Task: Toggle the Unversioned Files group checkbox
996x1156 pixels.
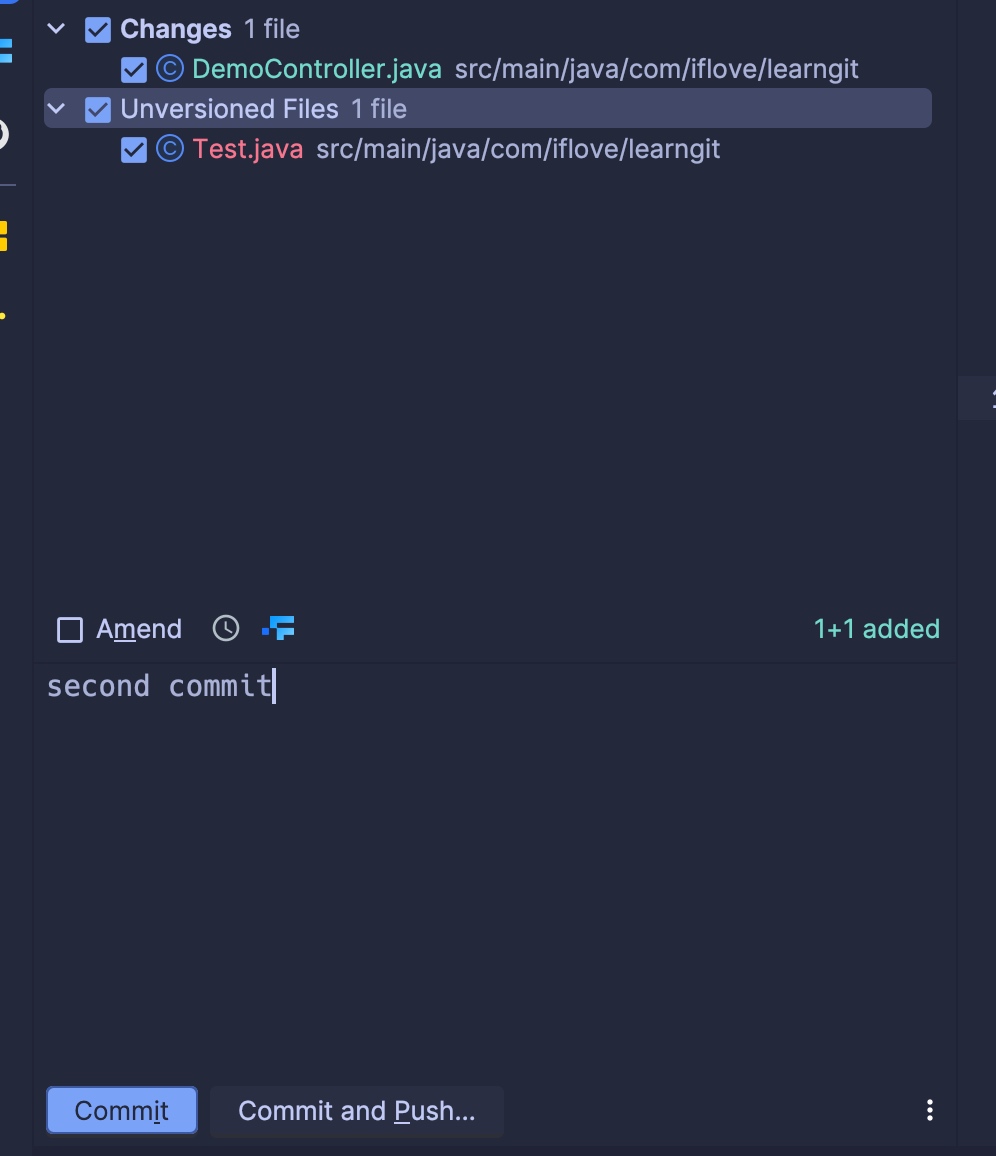Action: pos(98,110)
